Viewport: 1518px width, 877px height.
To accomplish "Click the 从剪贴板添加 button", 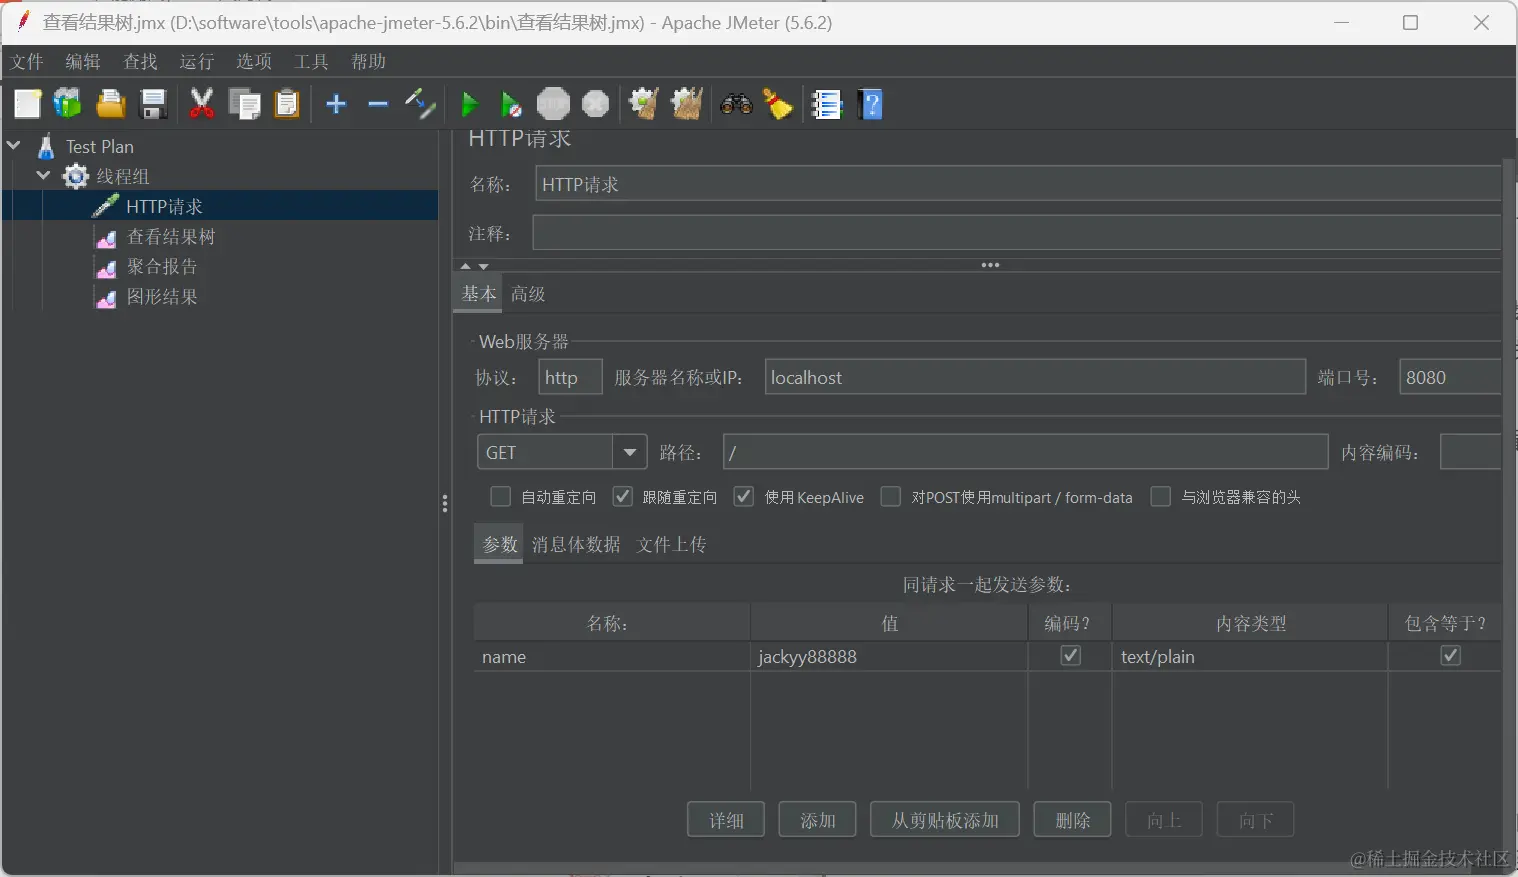I will [945, 820].
